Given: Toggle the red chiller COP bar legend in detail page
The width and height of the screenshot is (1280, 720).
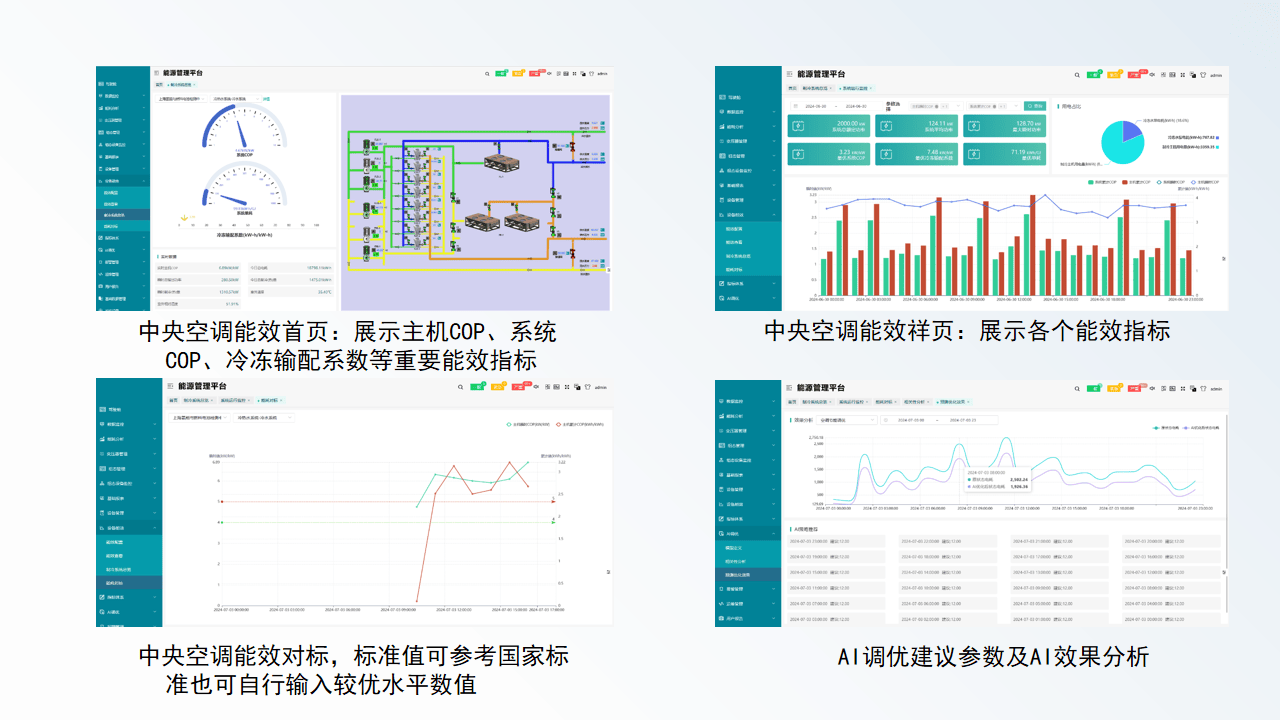Looking at the screenshot, I should pyautogui.click(x=1137, y=182).
